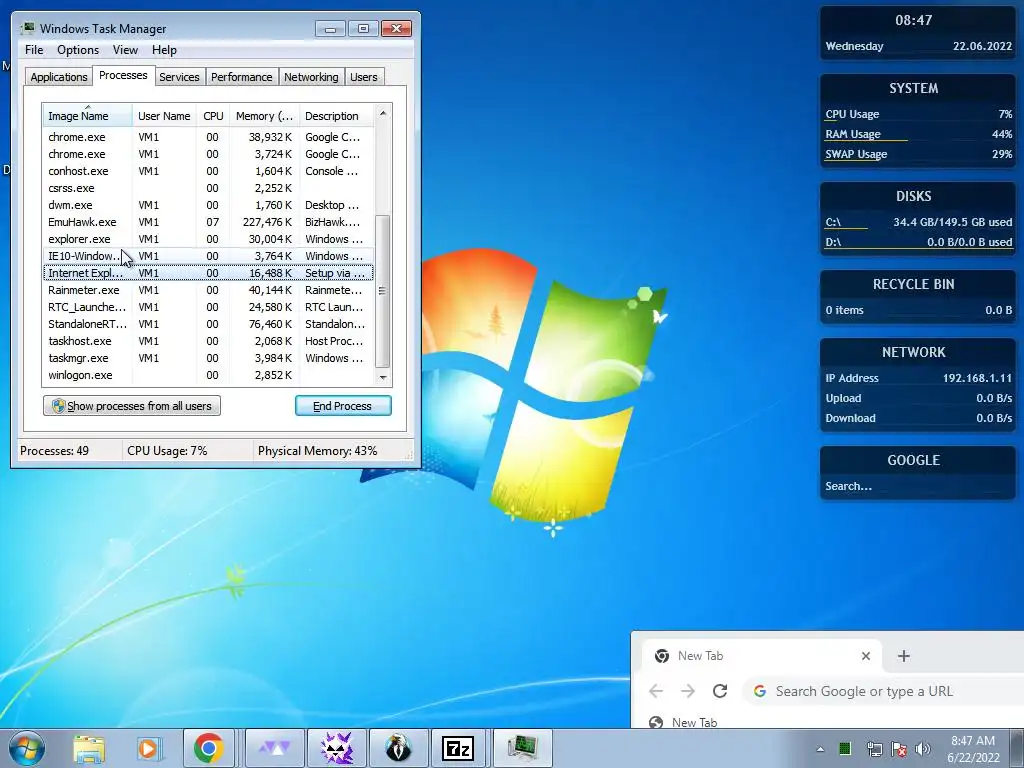The image size is (1024, 768).
Task: Open the volume speaker tray icon
Action: [x=923, y=749]
